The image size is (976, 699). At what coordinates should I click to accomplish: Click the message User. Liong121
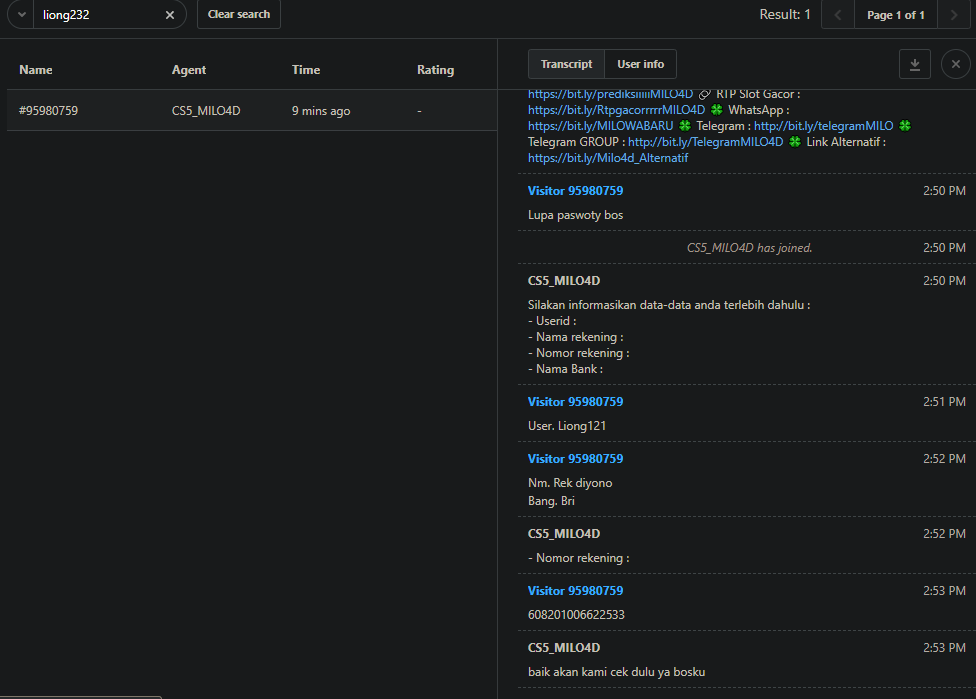point(566,426)
